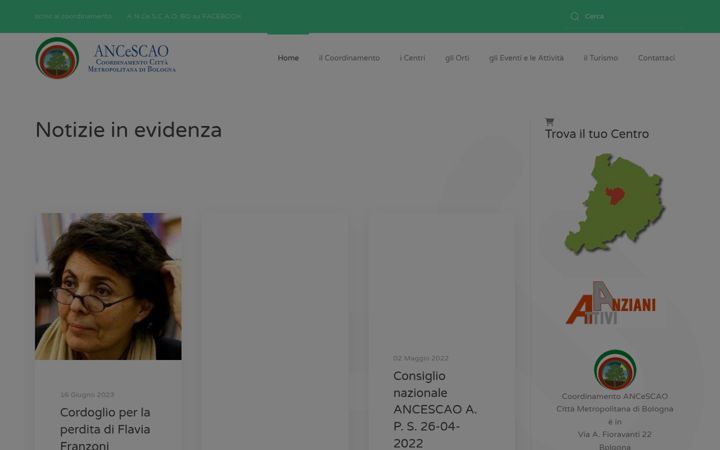Click the 'Via A. Fioravanti 22' address

coord(615,434)
